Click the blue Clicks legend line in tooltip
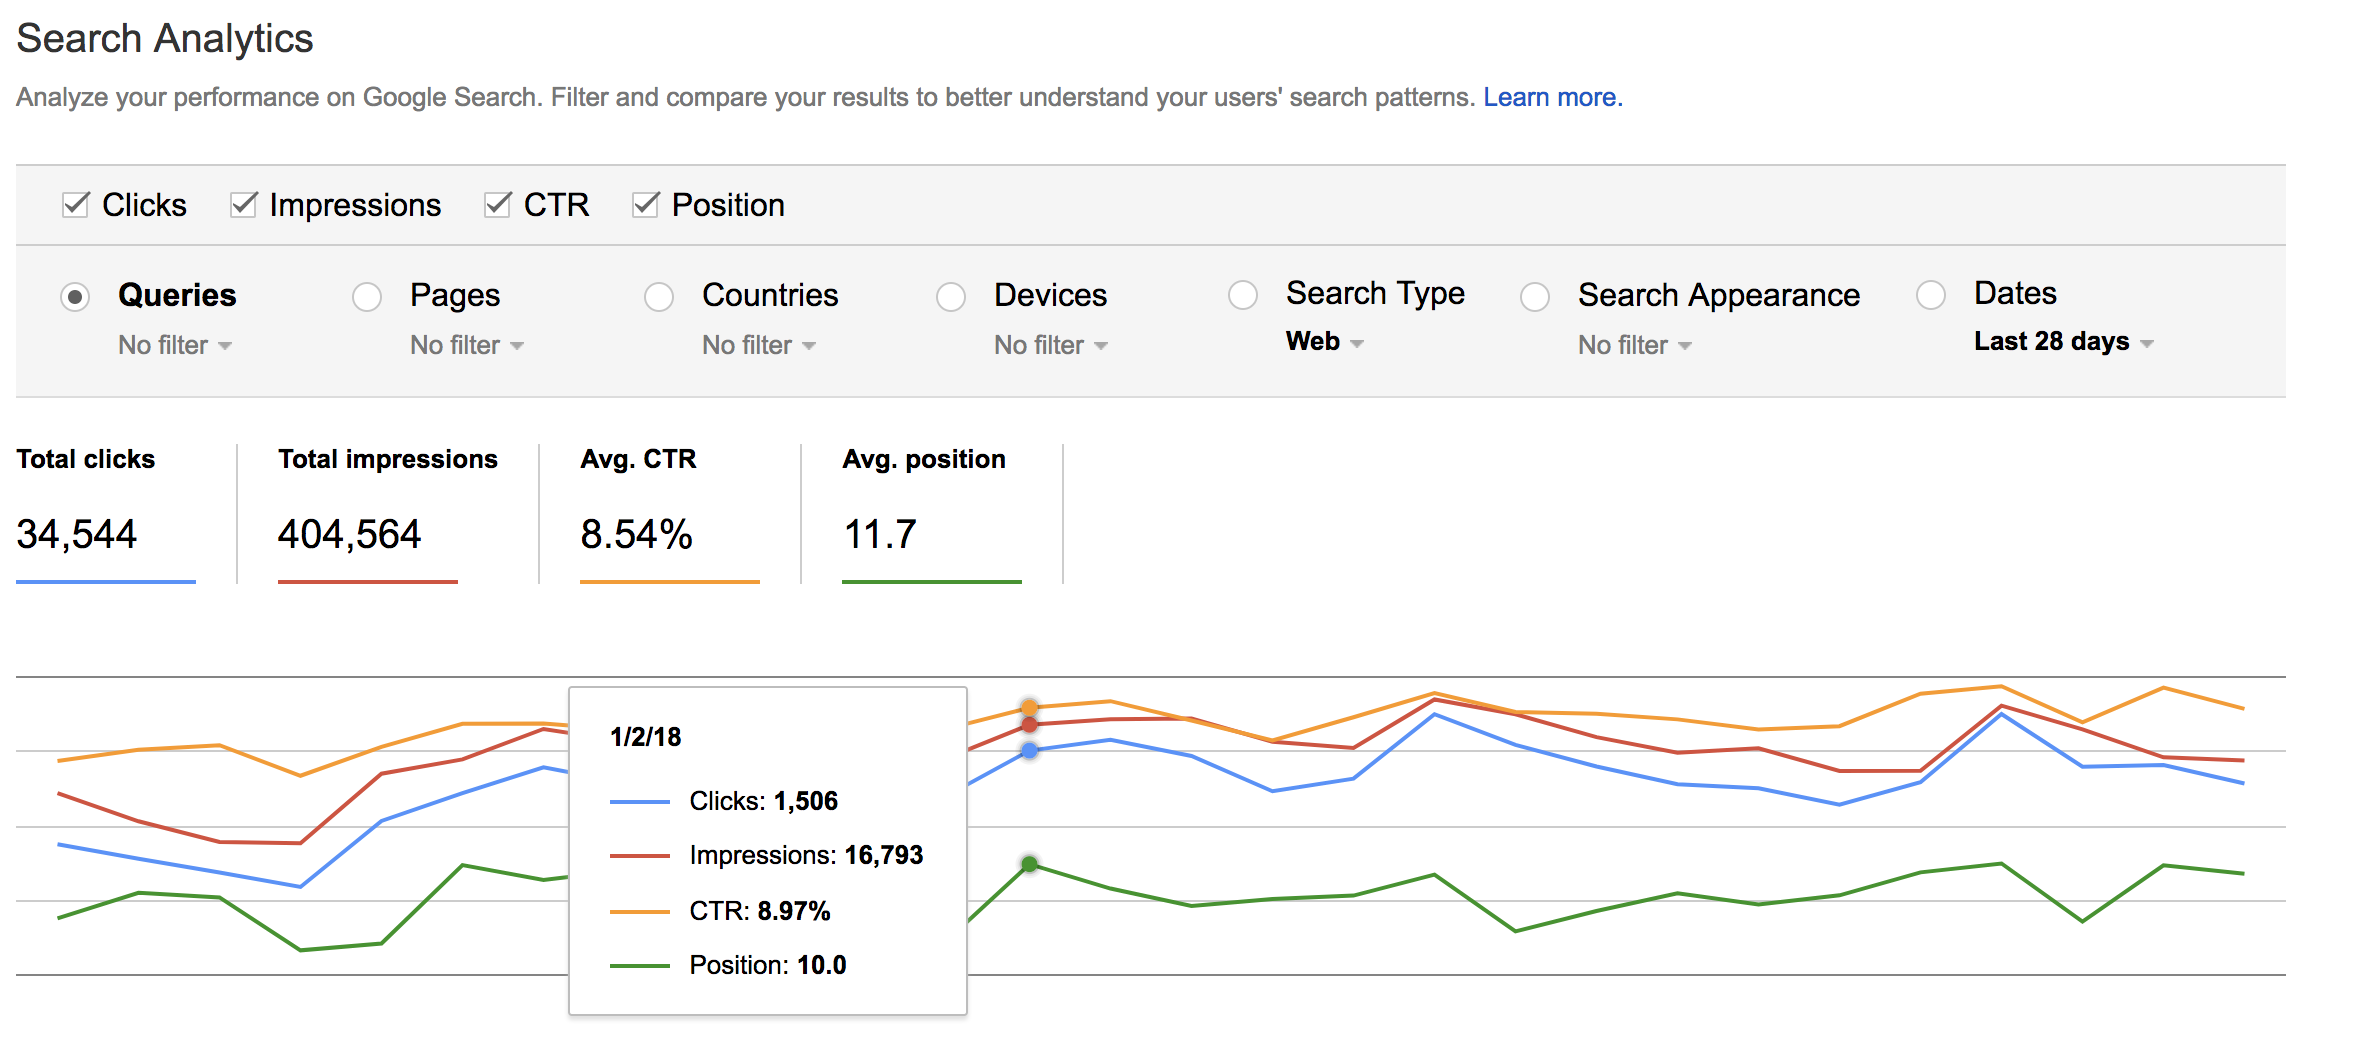 pos(639,802)
